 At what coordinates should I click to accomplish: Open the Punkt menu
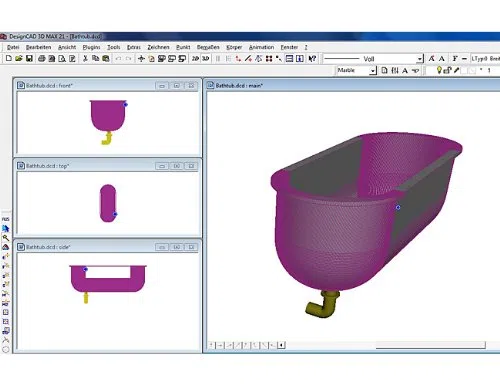click(x=183, y=47)
